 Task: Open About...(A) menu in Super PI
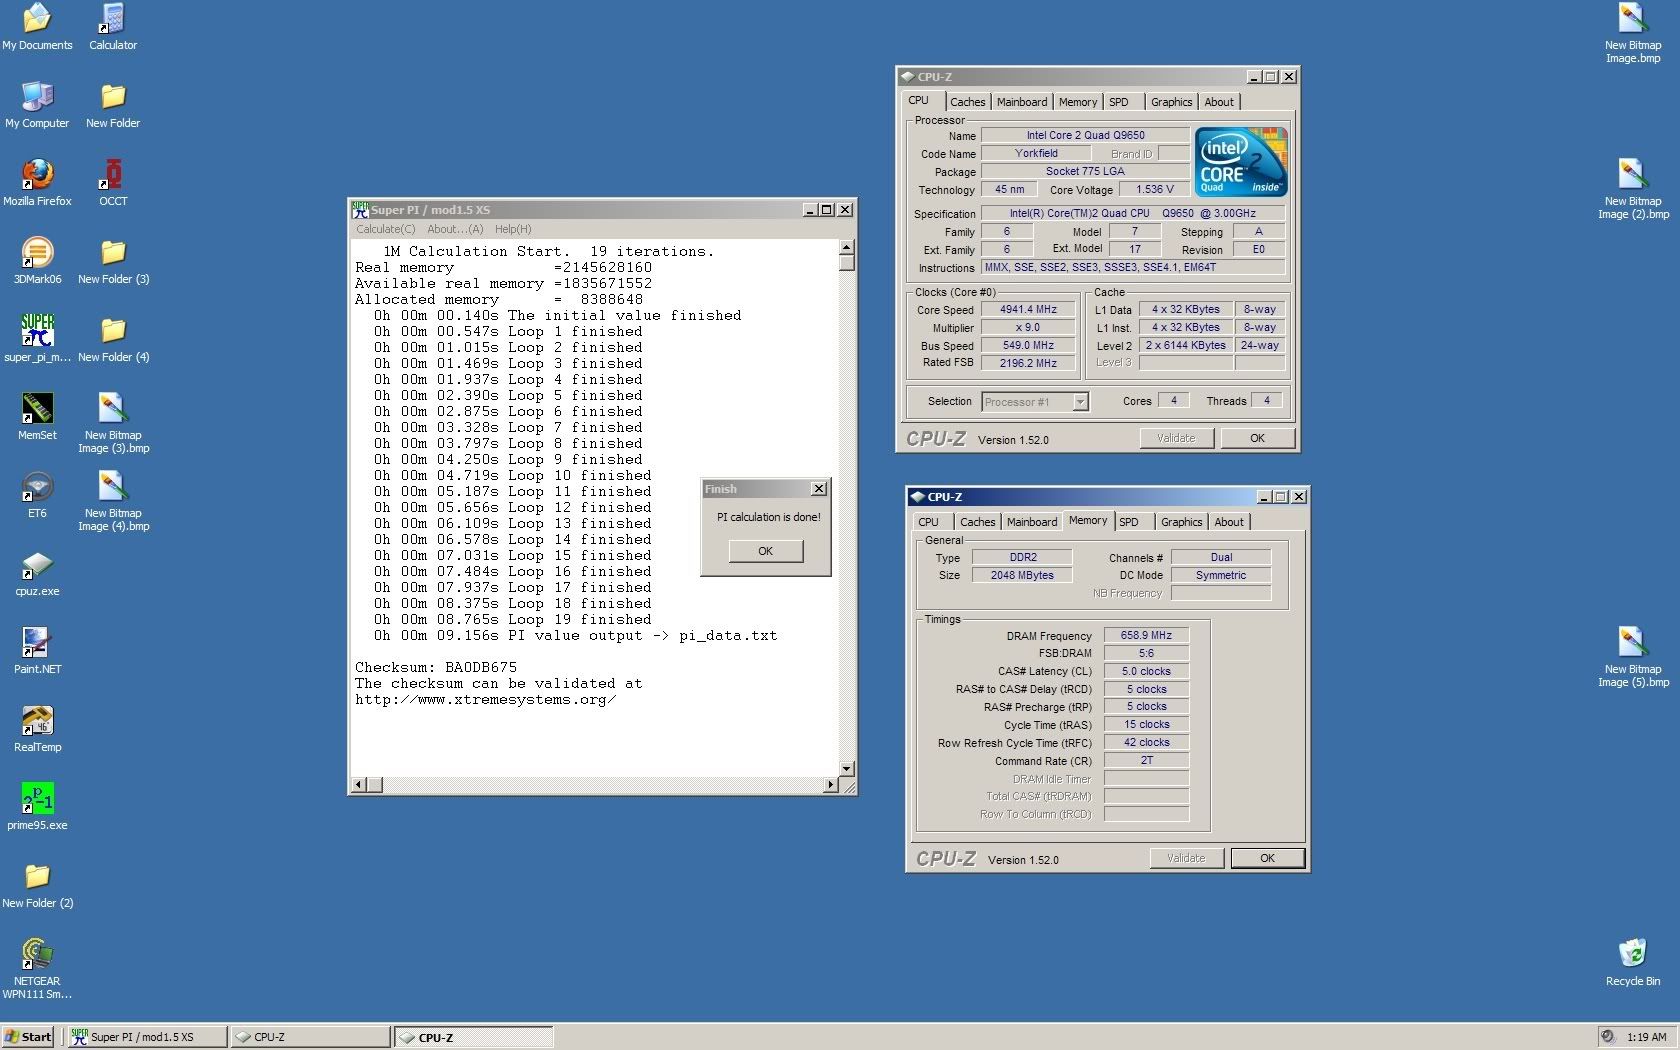(x=455, y=229)
